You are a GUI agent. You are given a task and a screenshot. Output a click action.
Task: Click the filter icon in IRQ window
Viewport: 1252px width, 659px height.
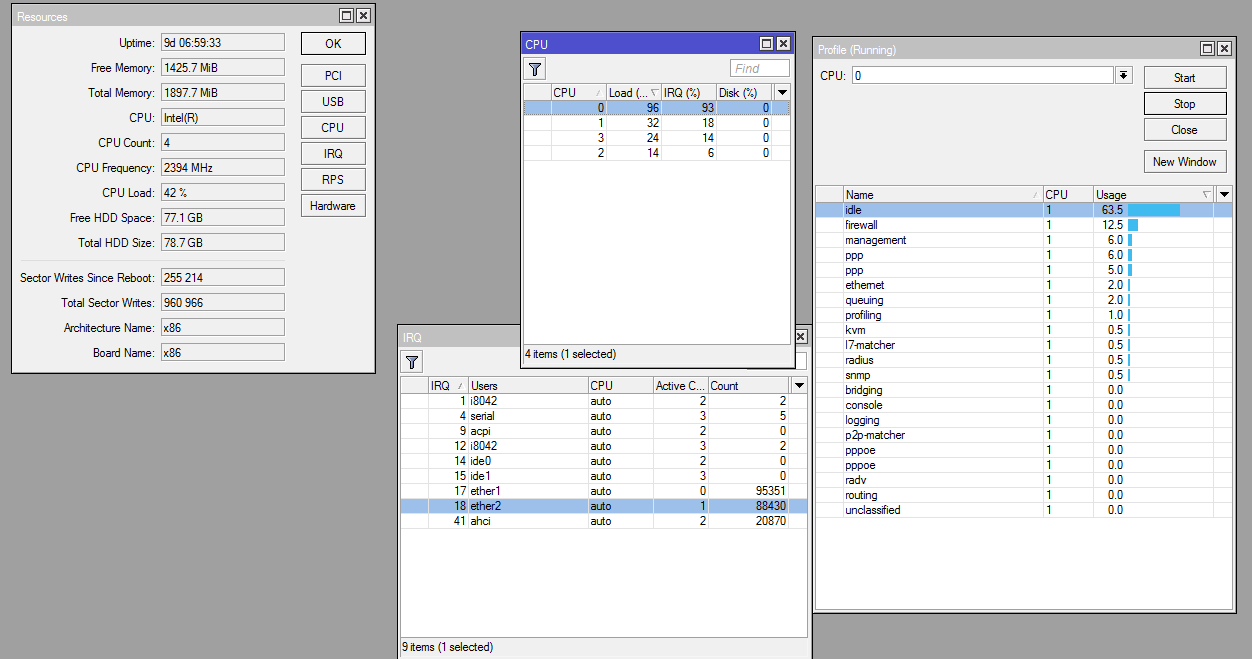coord(412,362)
